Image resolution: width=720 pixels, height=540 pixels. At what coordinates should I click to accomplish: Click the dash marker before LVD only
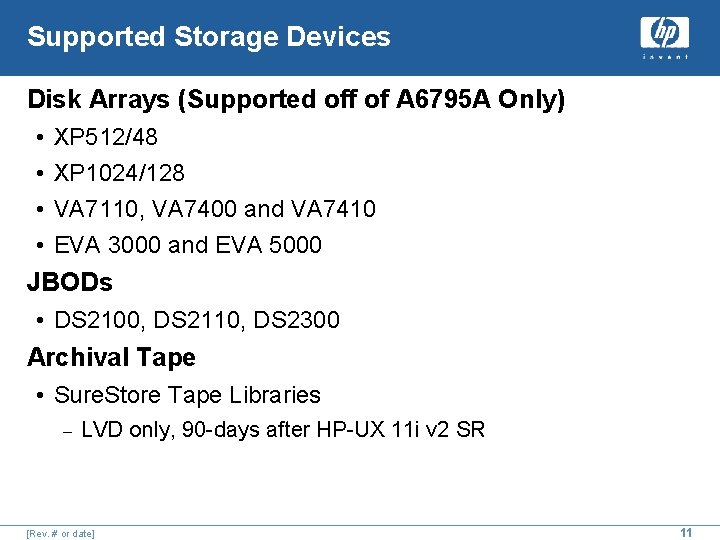point(68,432)
